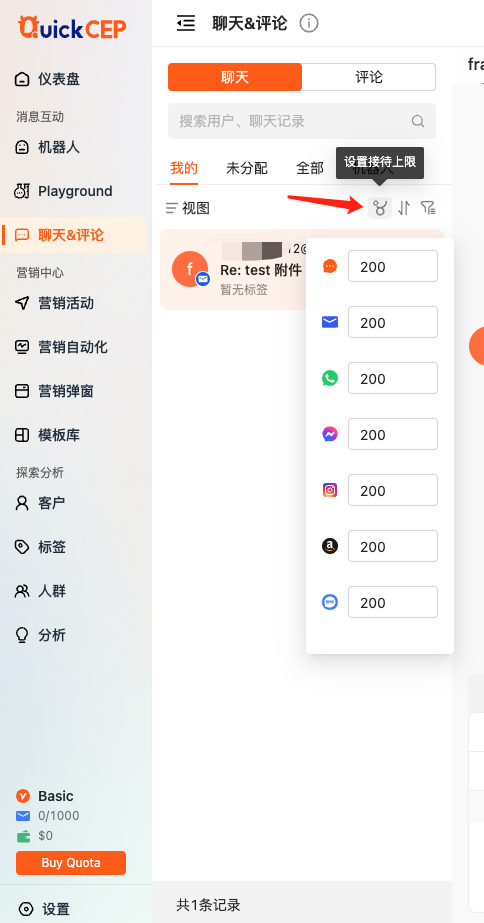Switch to the 评论 toggle tab
Image resolution: width=484 pixels, height=923 pixels.
[x=369, y=77]
